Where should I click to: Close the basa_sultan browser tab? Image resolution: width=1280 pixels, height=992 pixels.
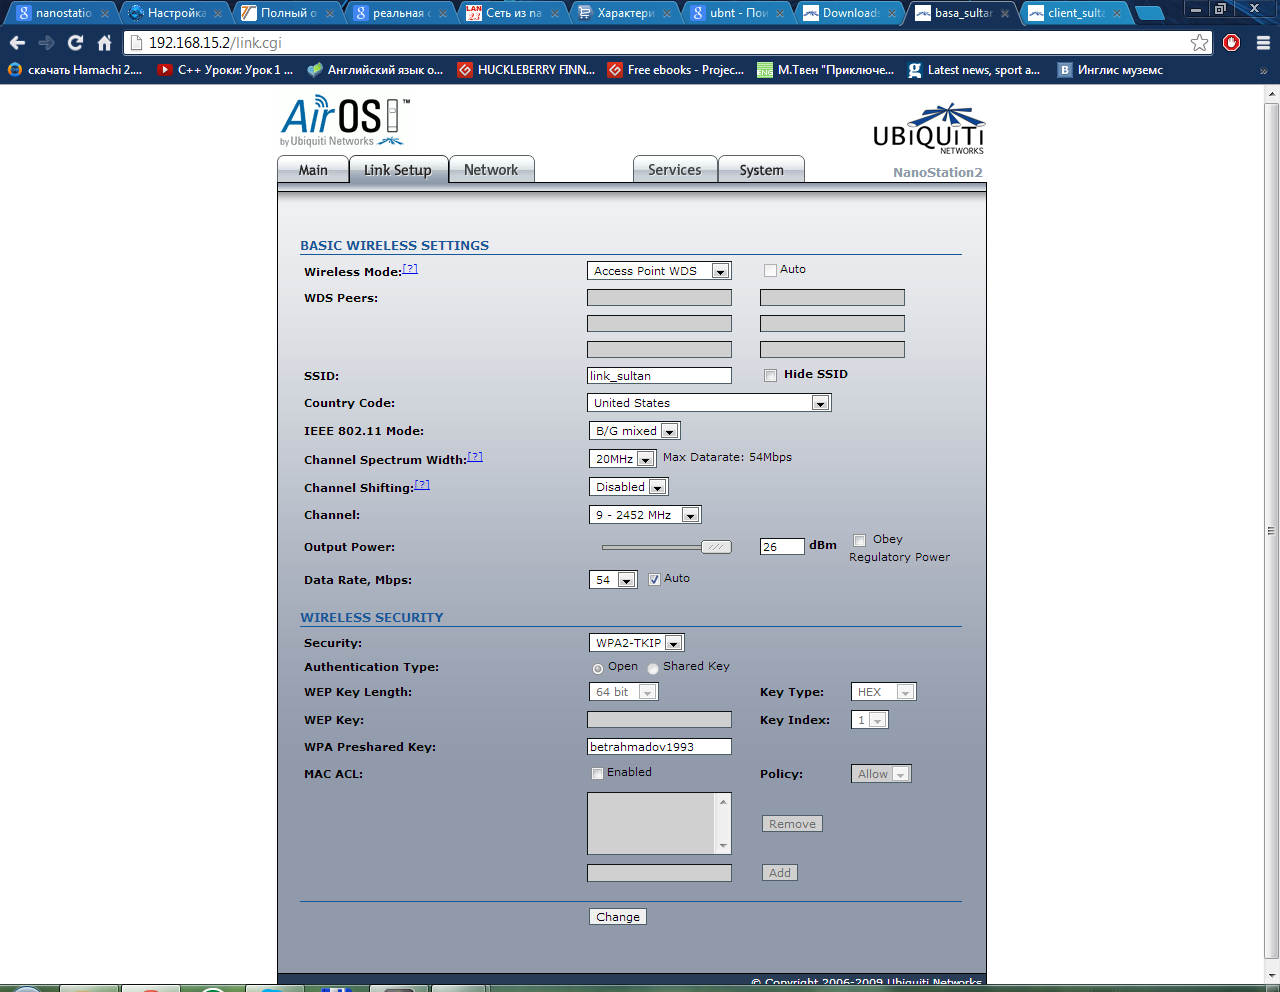pyautogui.click(x=1004, y=14)
